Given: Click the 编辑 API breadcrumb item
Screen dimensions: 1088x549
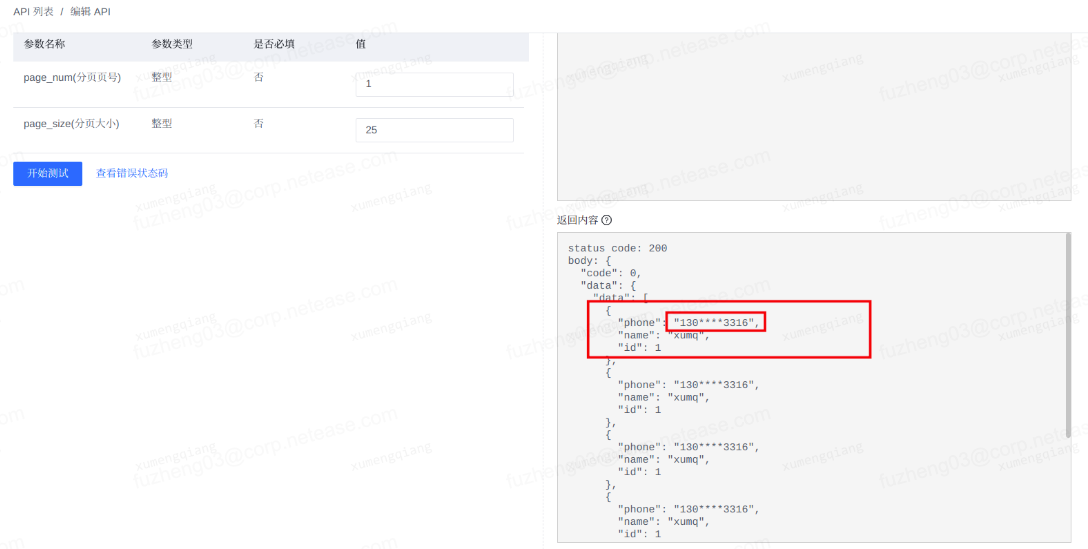Looking at the screenshot, I should point(90,11).
